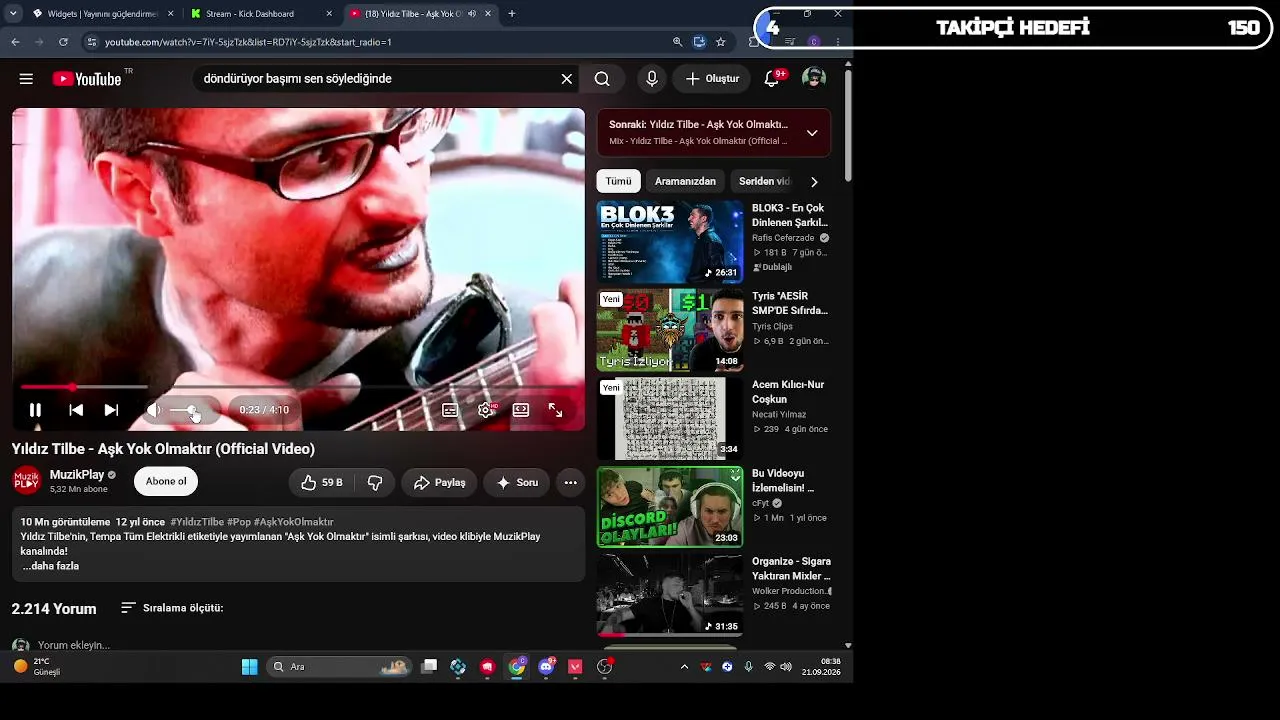Run search with the magnifier button

point(602,79)
